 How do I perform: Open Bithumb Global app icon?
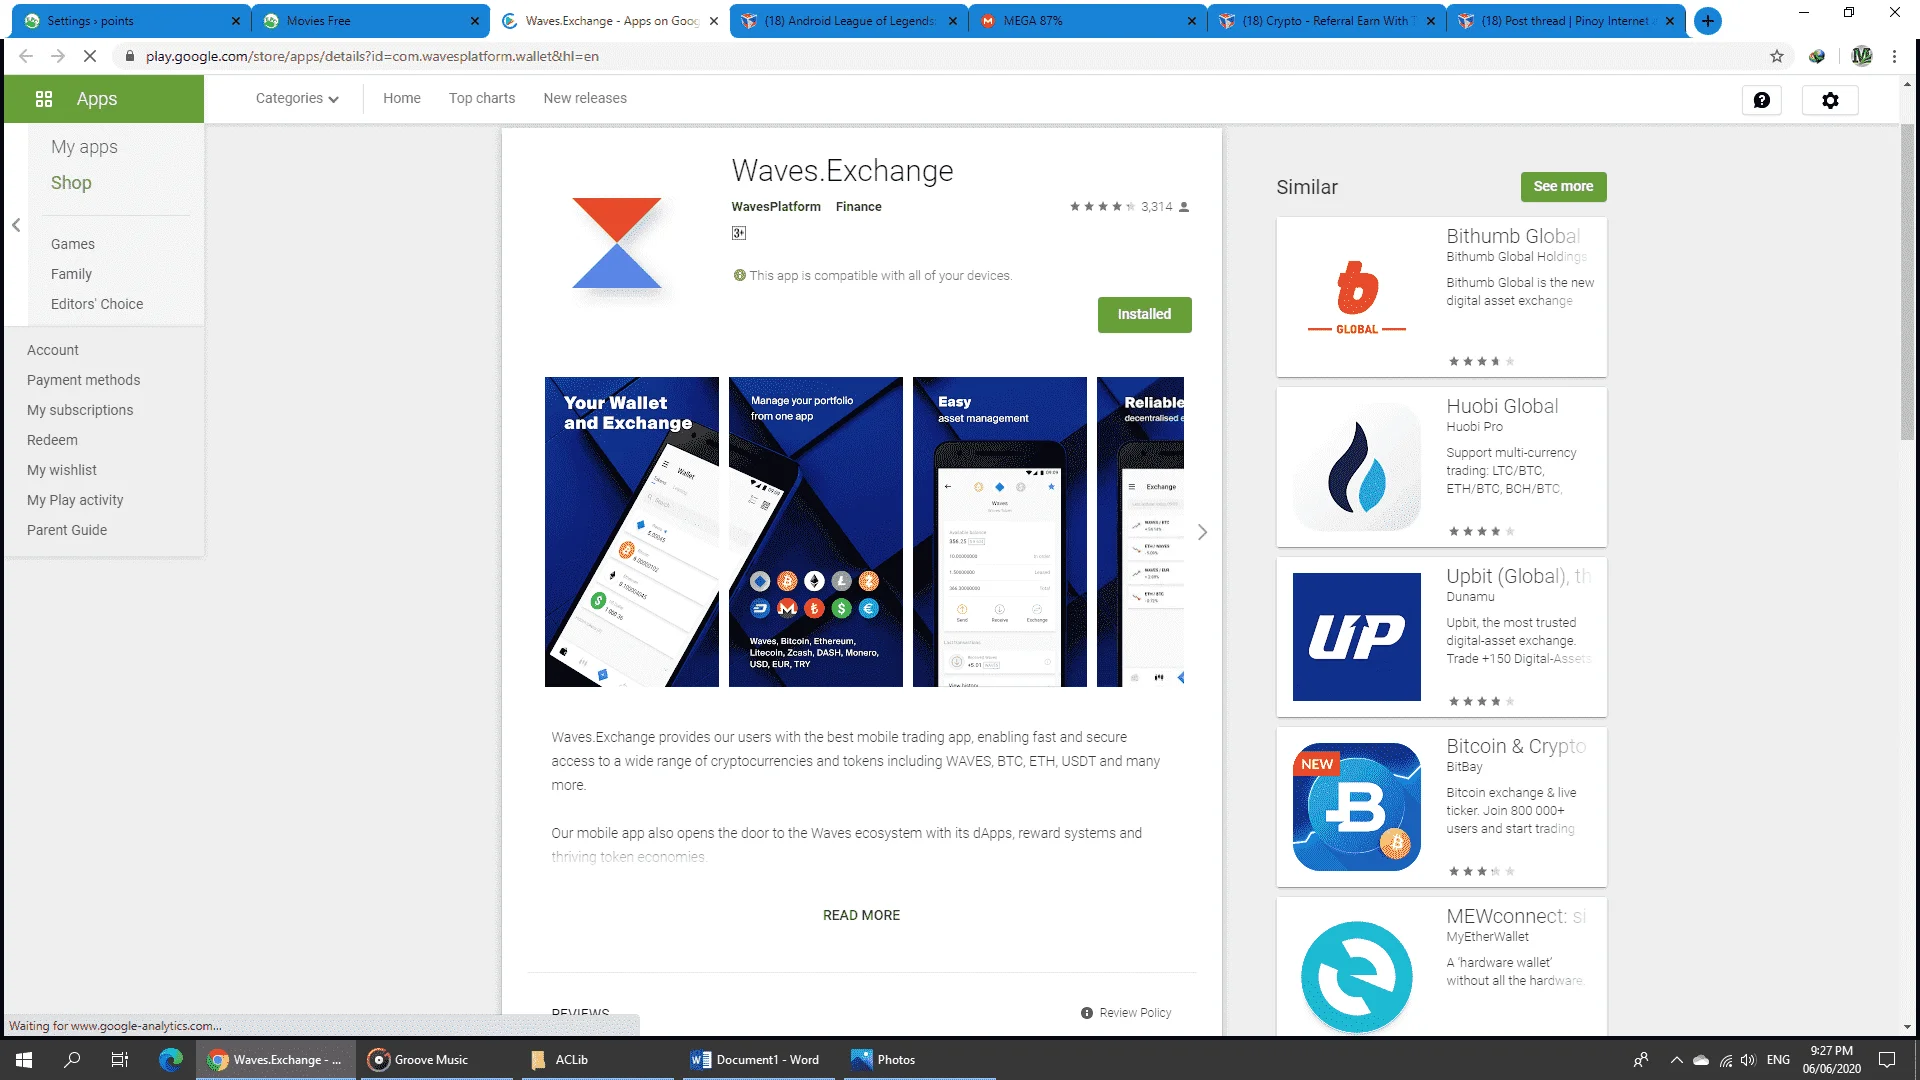tap(1357, 297)
